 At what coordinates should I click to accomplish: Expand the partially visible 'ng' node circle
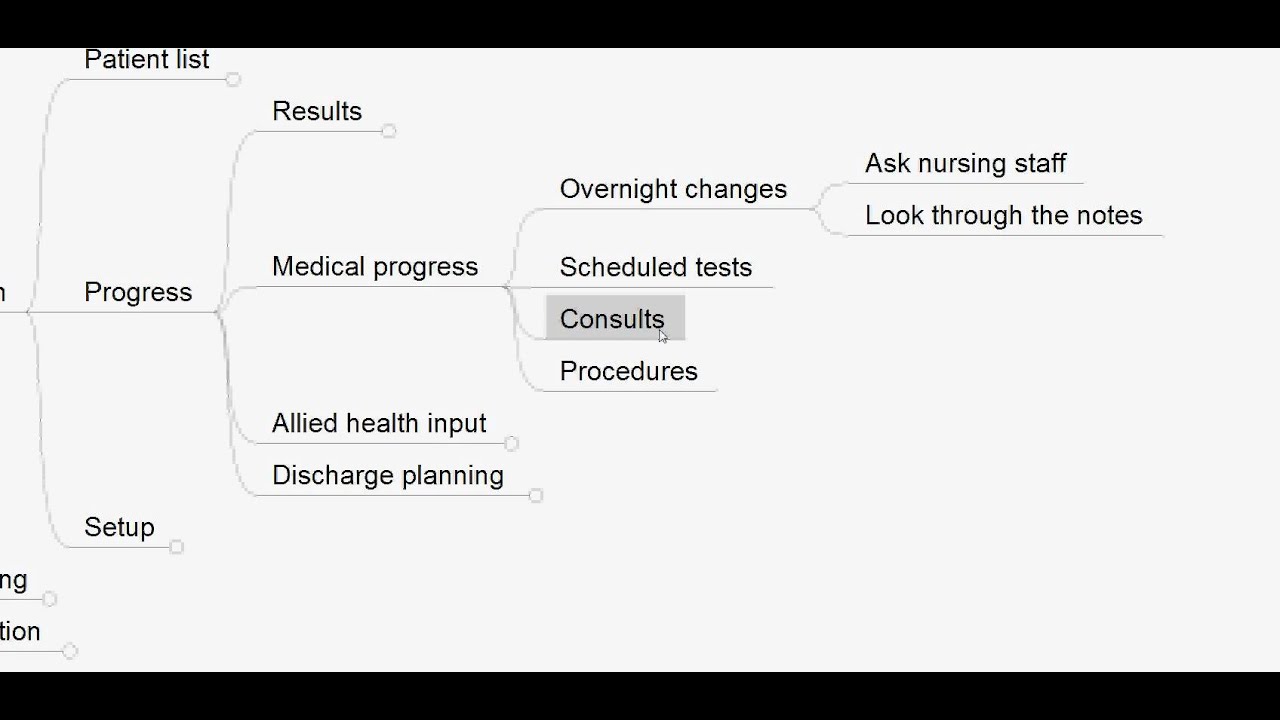tap(50, 599)
